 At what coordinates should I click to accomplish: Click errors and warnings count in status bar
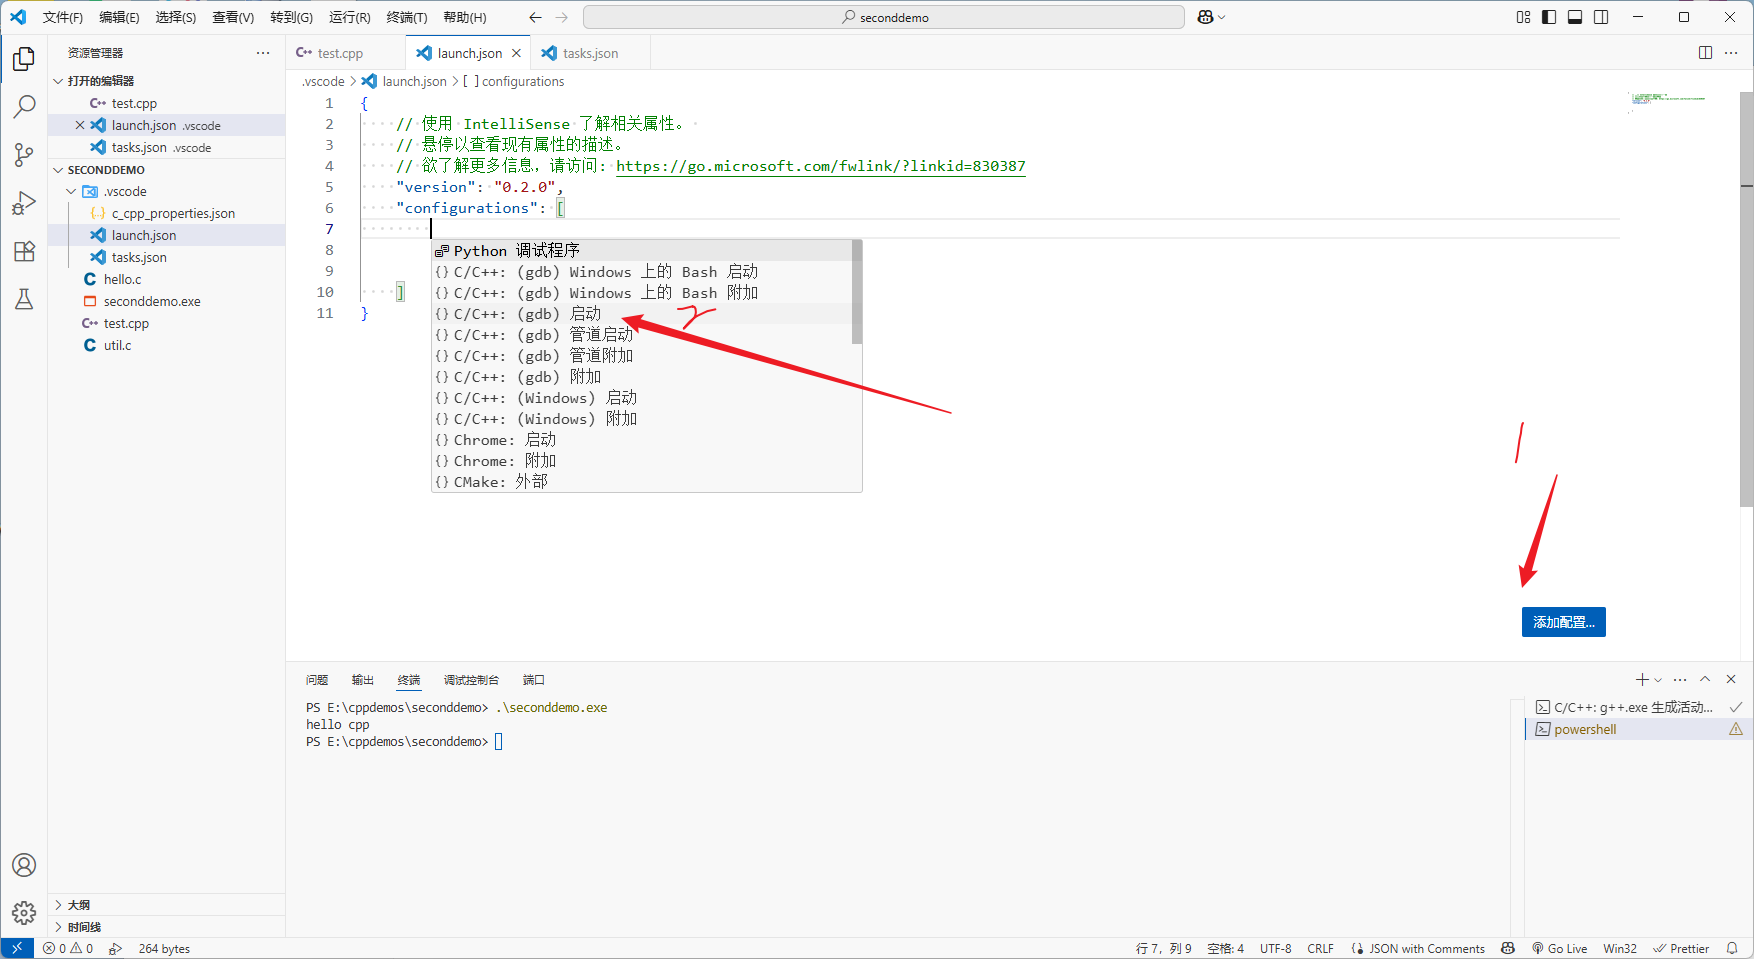tap(68, 949)
